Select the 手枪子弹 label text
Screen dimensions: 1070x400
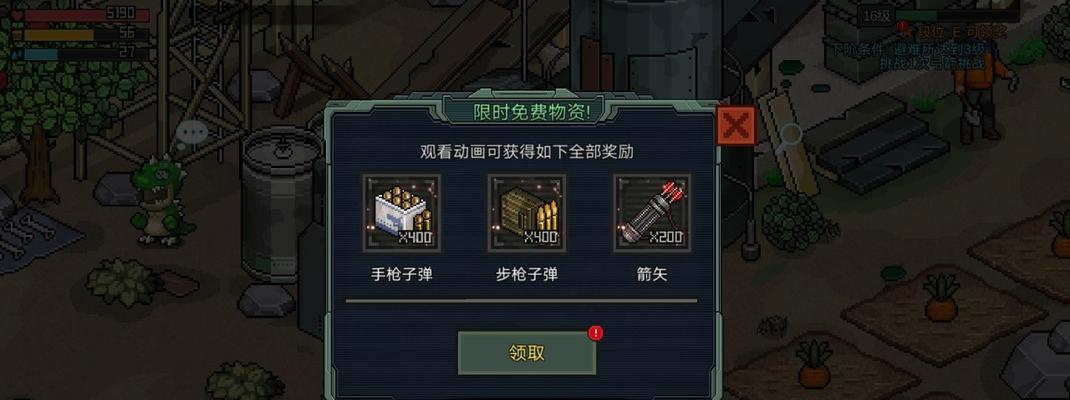click(x=401, y=275)
